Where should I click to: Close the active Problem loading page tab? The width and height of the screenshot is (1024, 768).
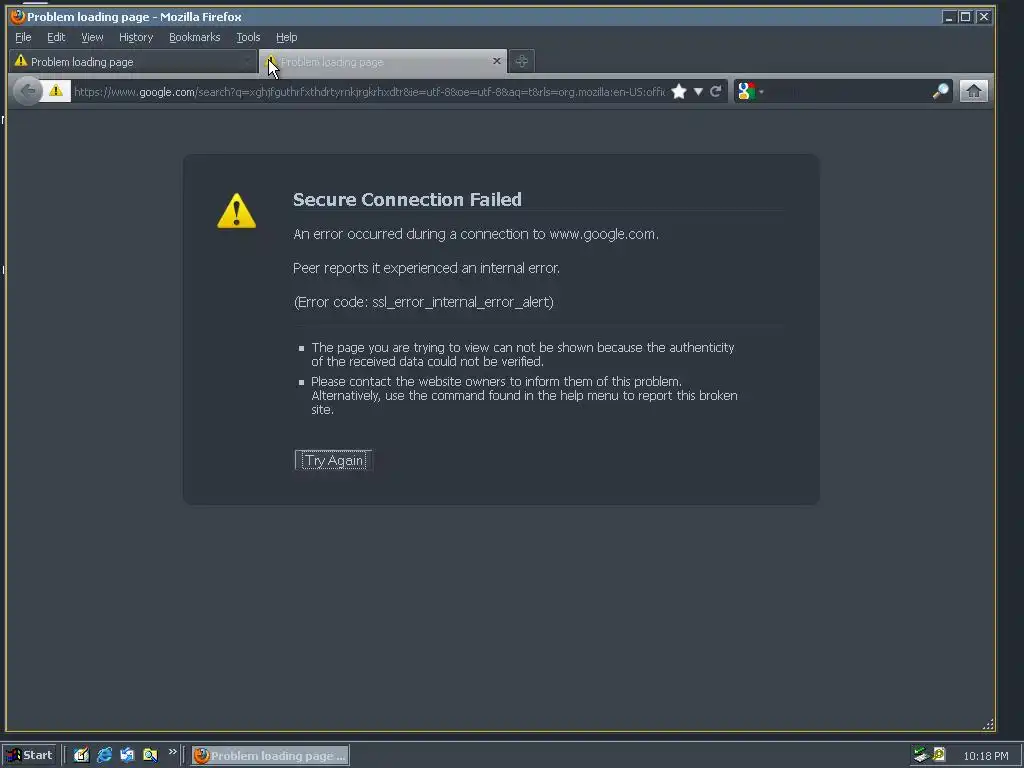coord(497,61)
